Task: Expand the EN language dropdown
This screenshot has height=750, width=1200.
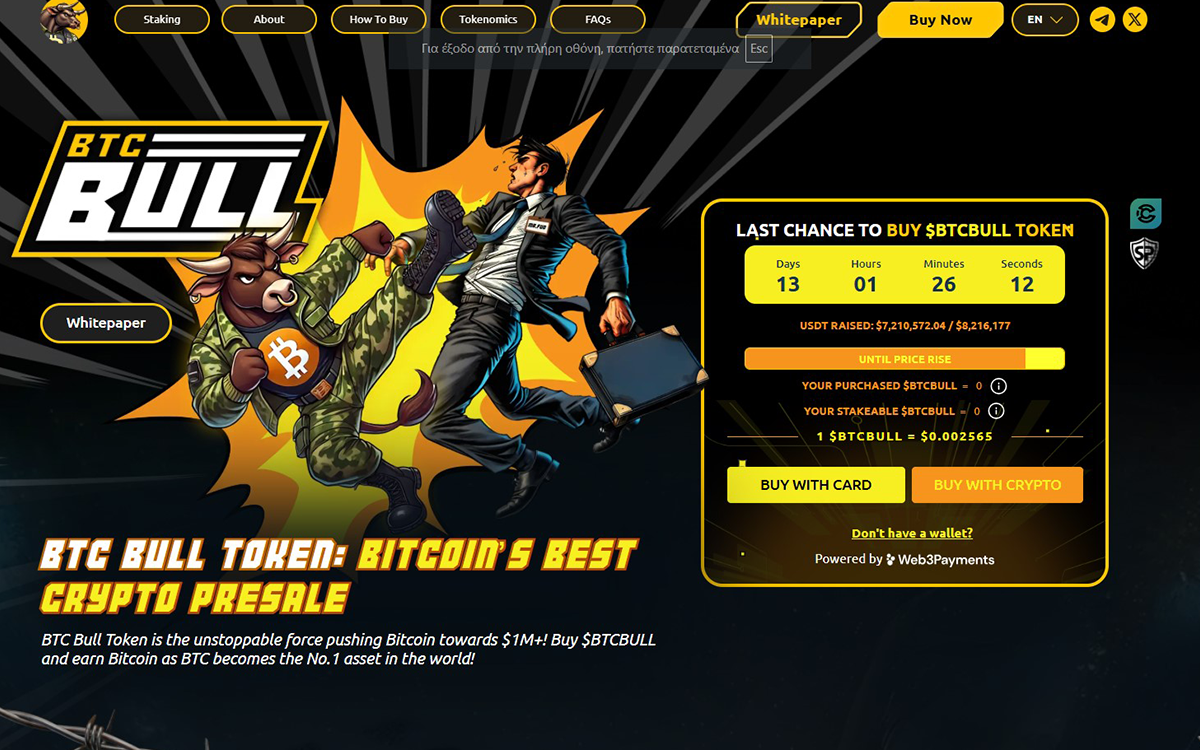Action: 1045,19
